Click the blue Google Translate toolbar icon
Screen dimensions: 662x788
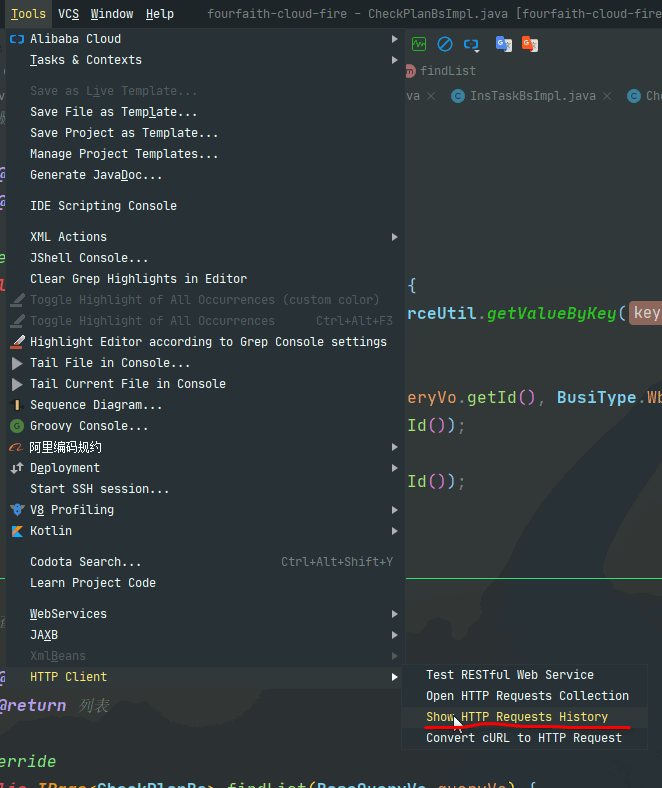504,44
